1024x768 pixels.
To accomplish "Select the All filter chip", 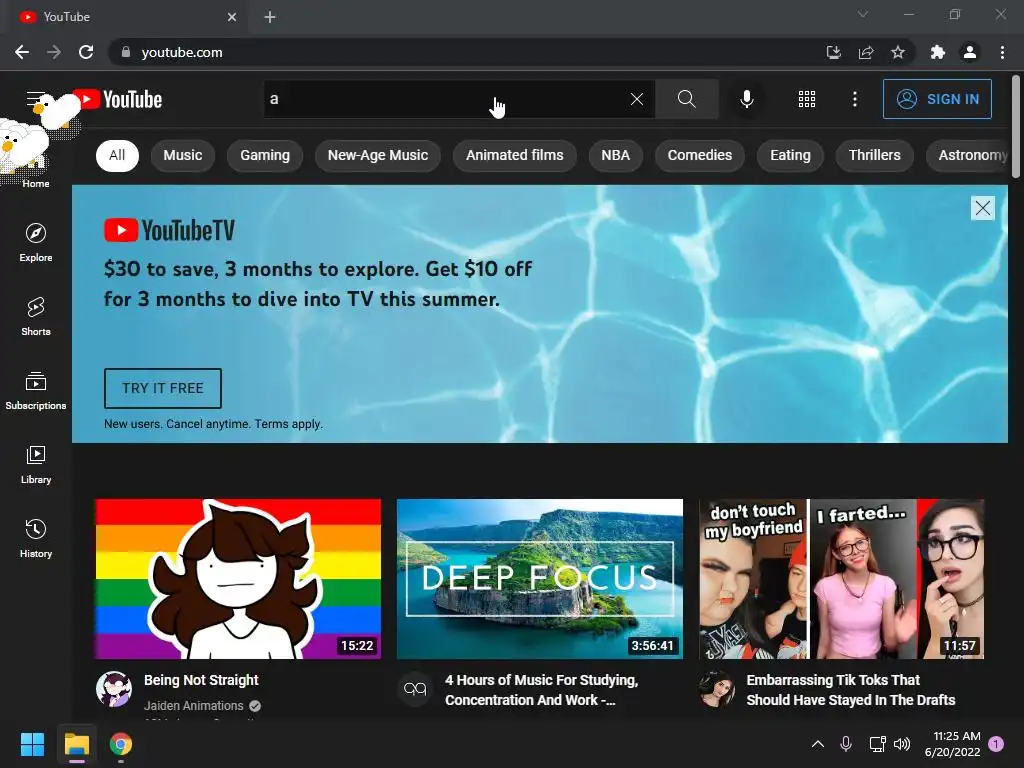I will click(x=118, y=155).
